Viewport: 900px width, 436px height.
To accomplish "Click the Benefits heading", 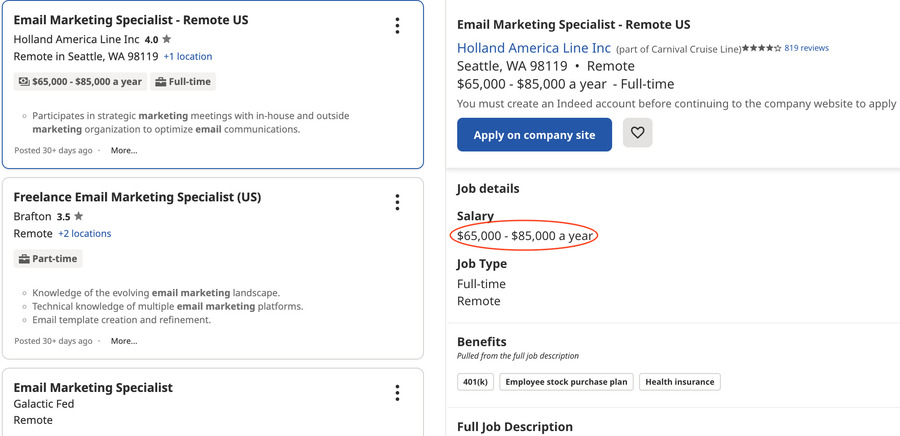I will (482, 342).
